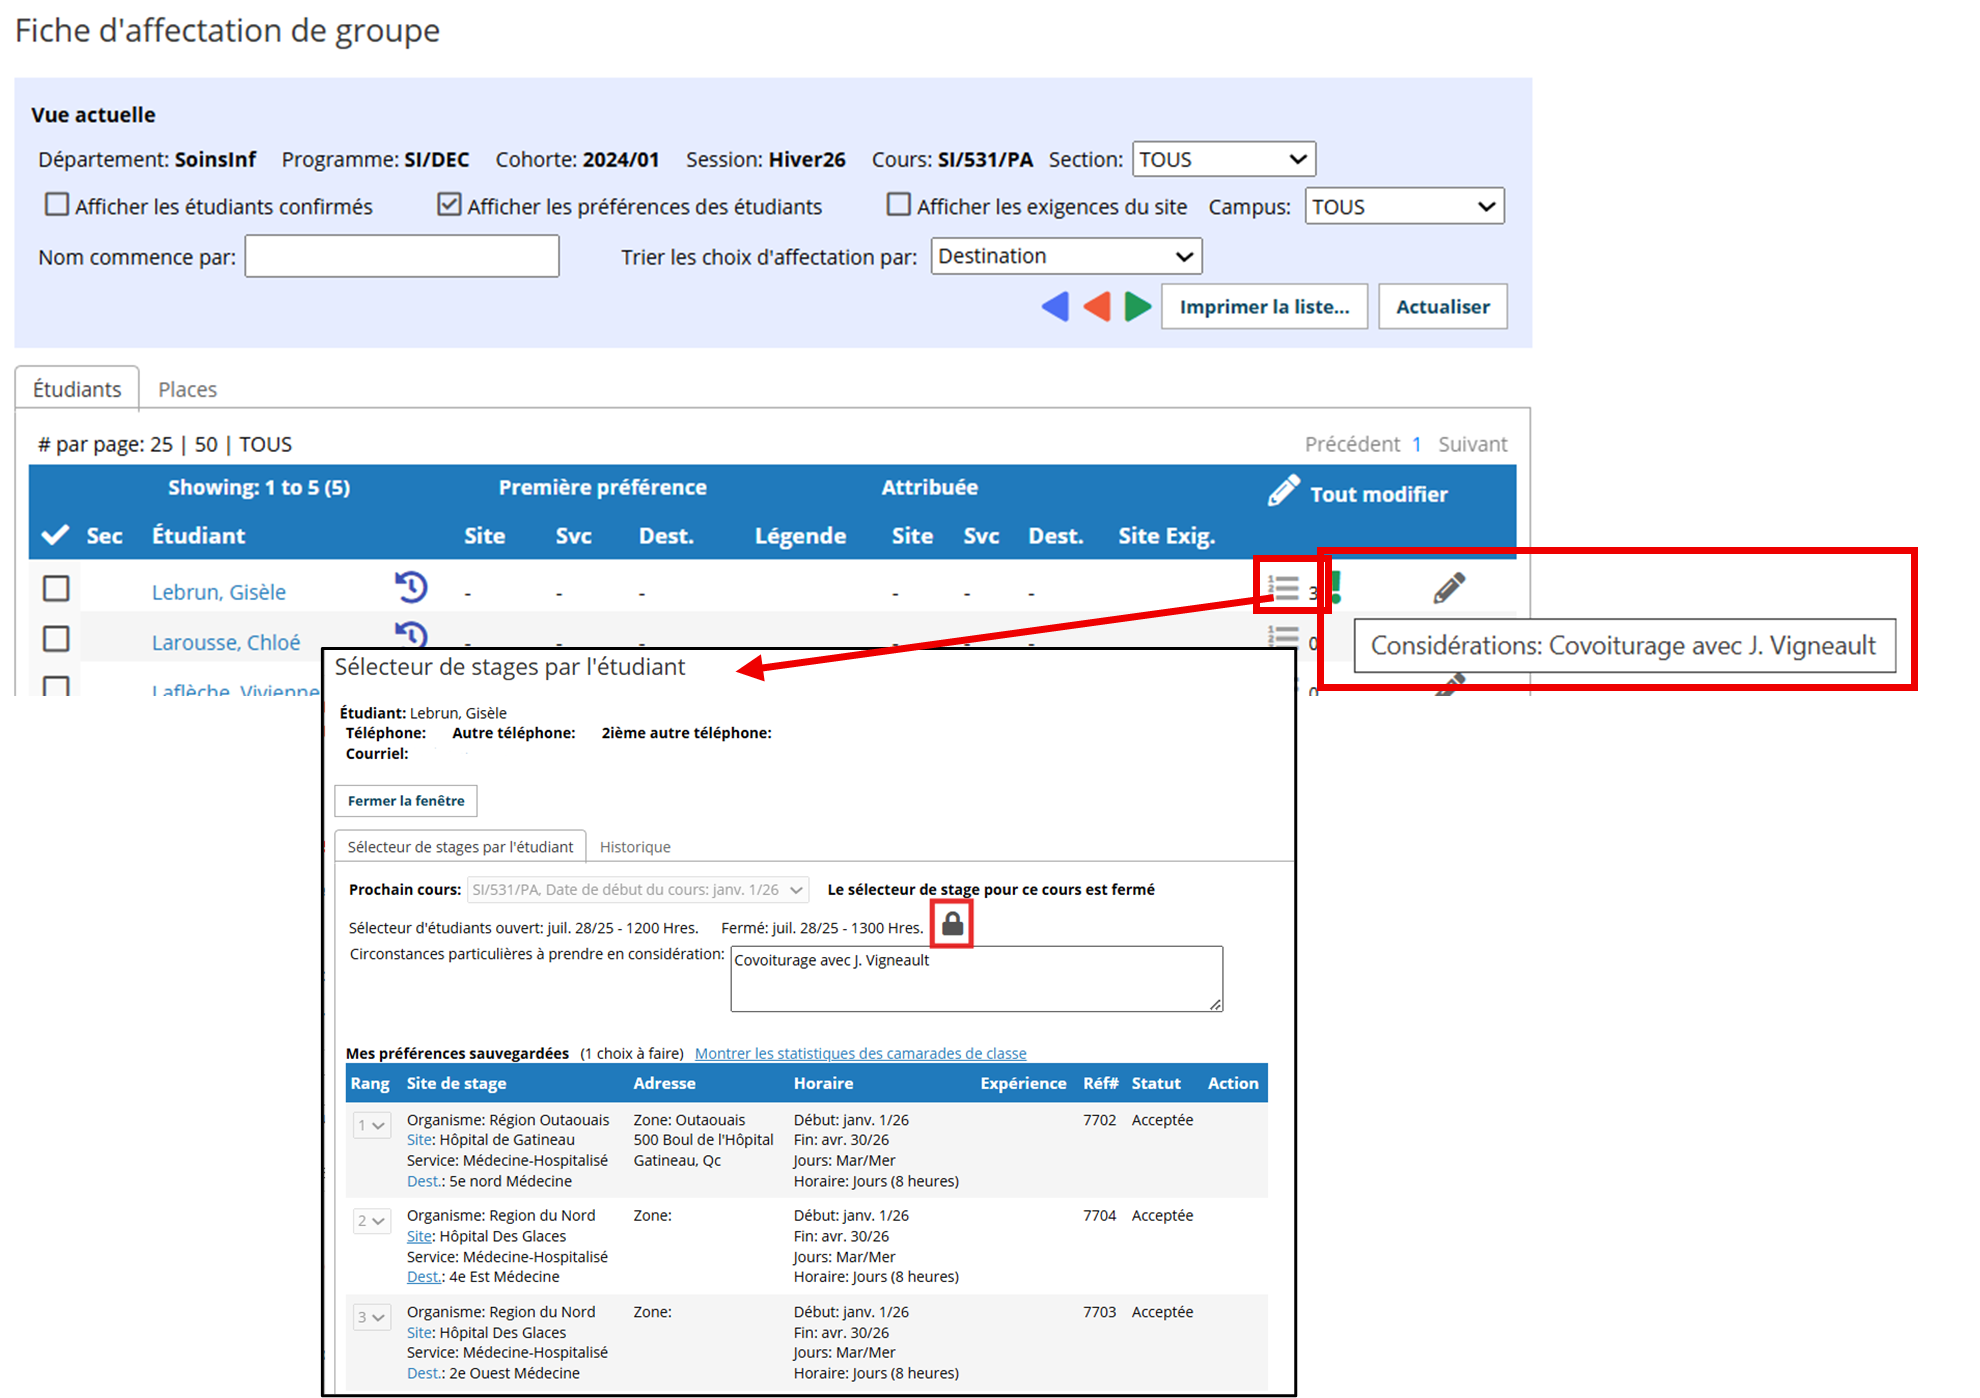Open Montrer les statistiques des camarades link
The image size is (1980, 1398).
[861, 1053]
